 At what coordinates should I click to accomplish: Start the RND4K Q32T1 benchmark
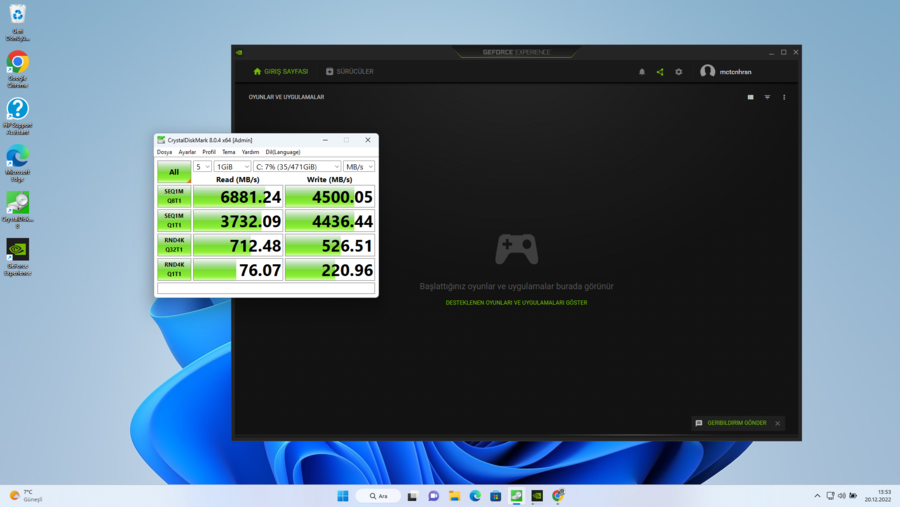point(174,245)
